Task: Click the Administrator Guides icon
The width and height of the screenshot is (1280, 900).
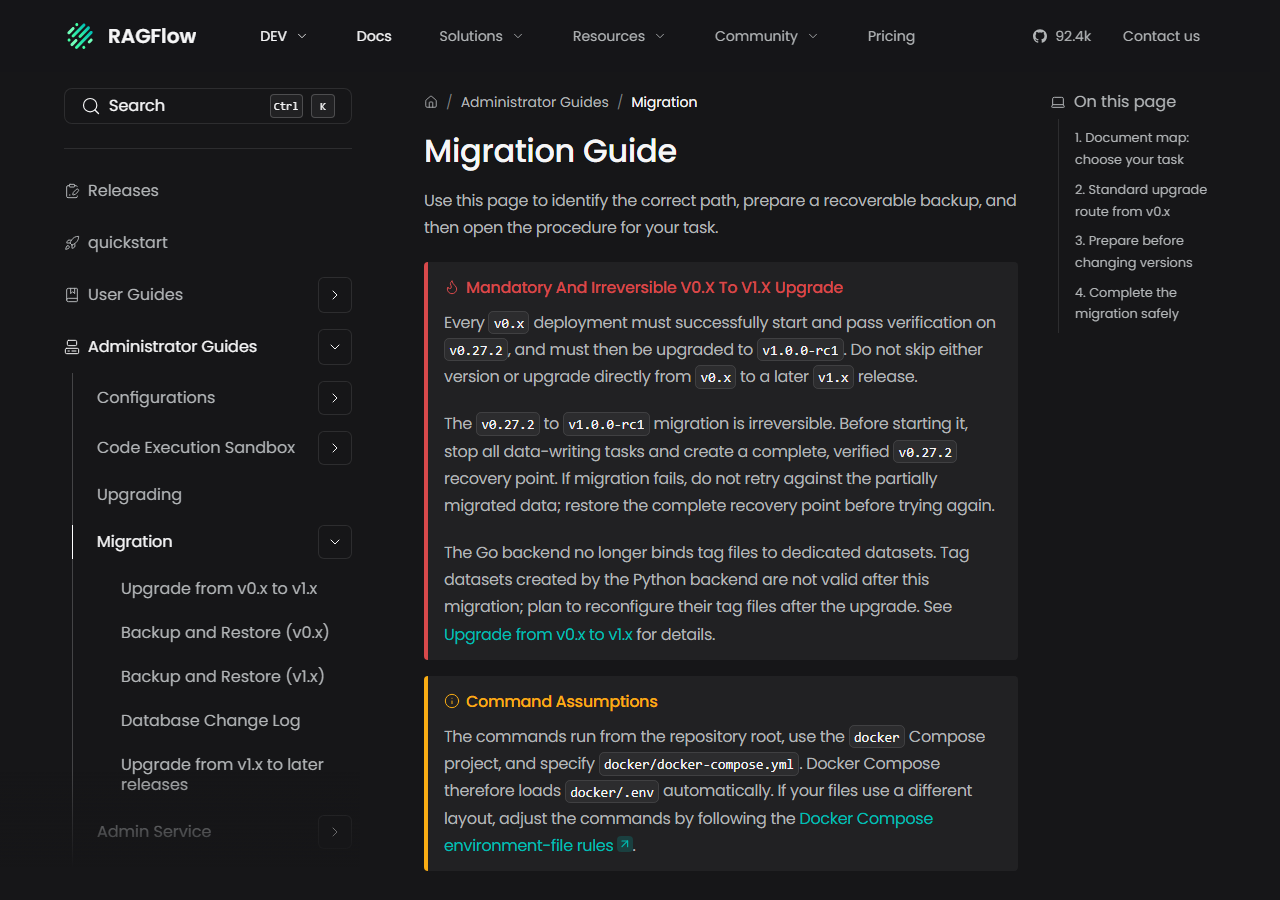Action: [x=72, y=347]
